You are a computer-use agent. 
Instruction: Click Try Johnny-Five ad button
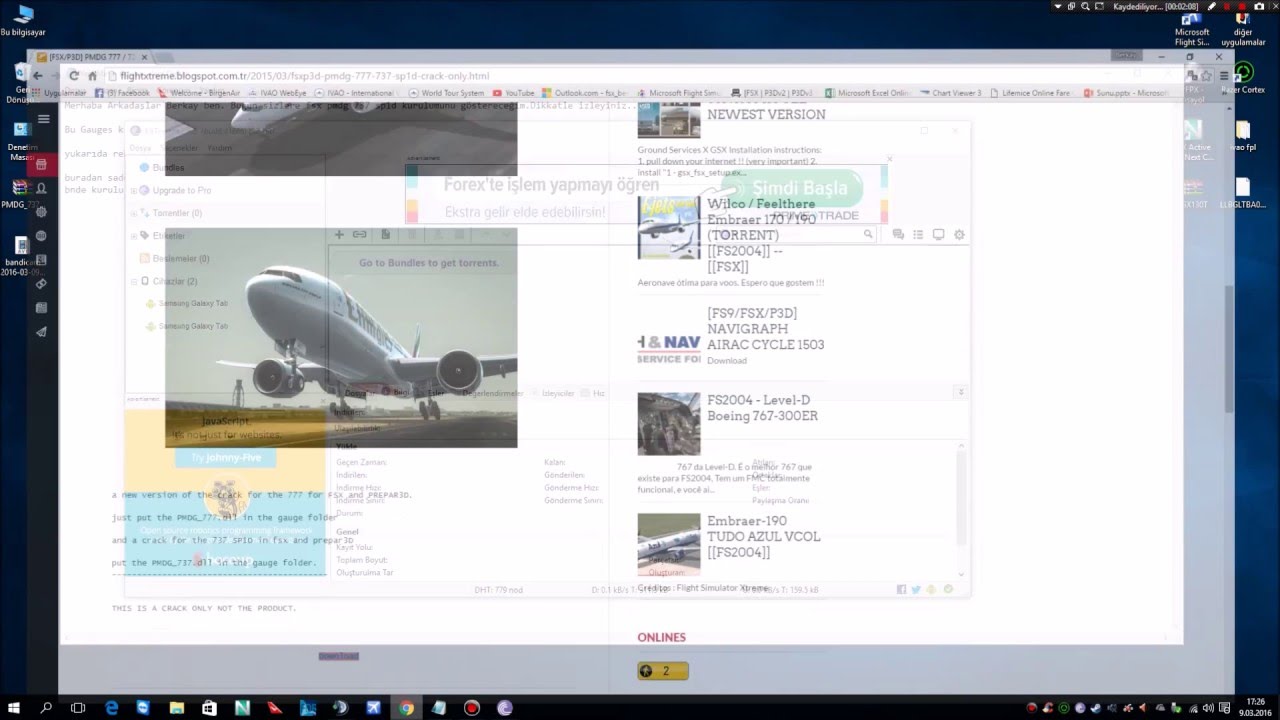point(225,457)
